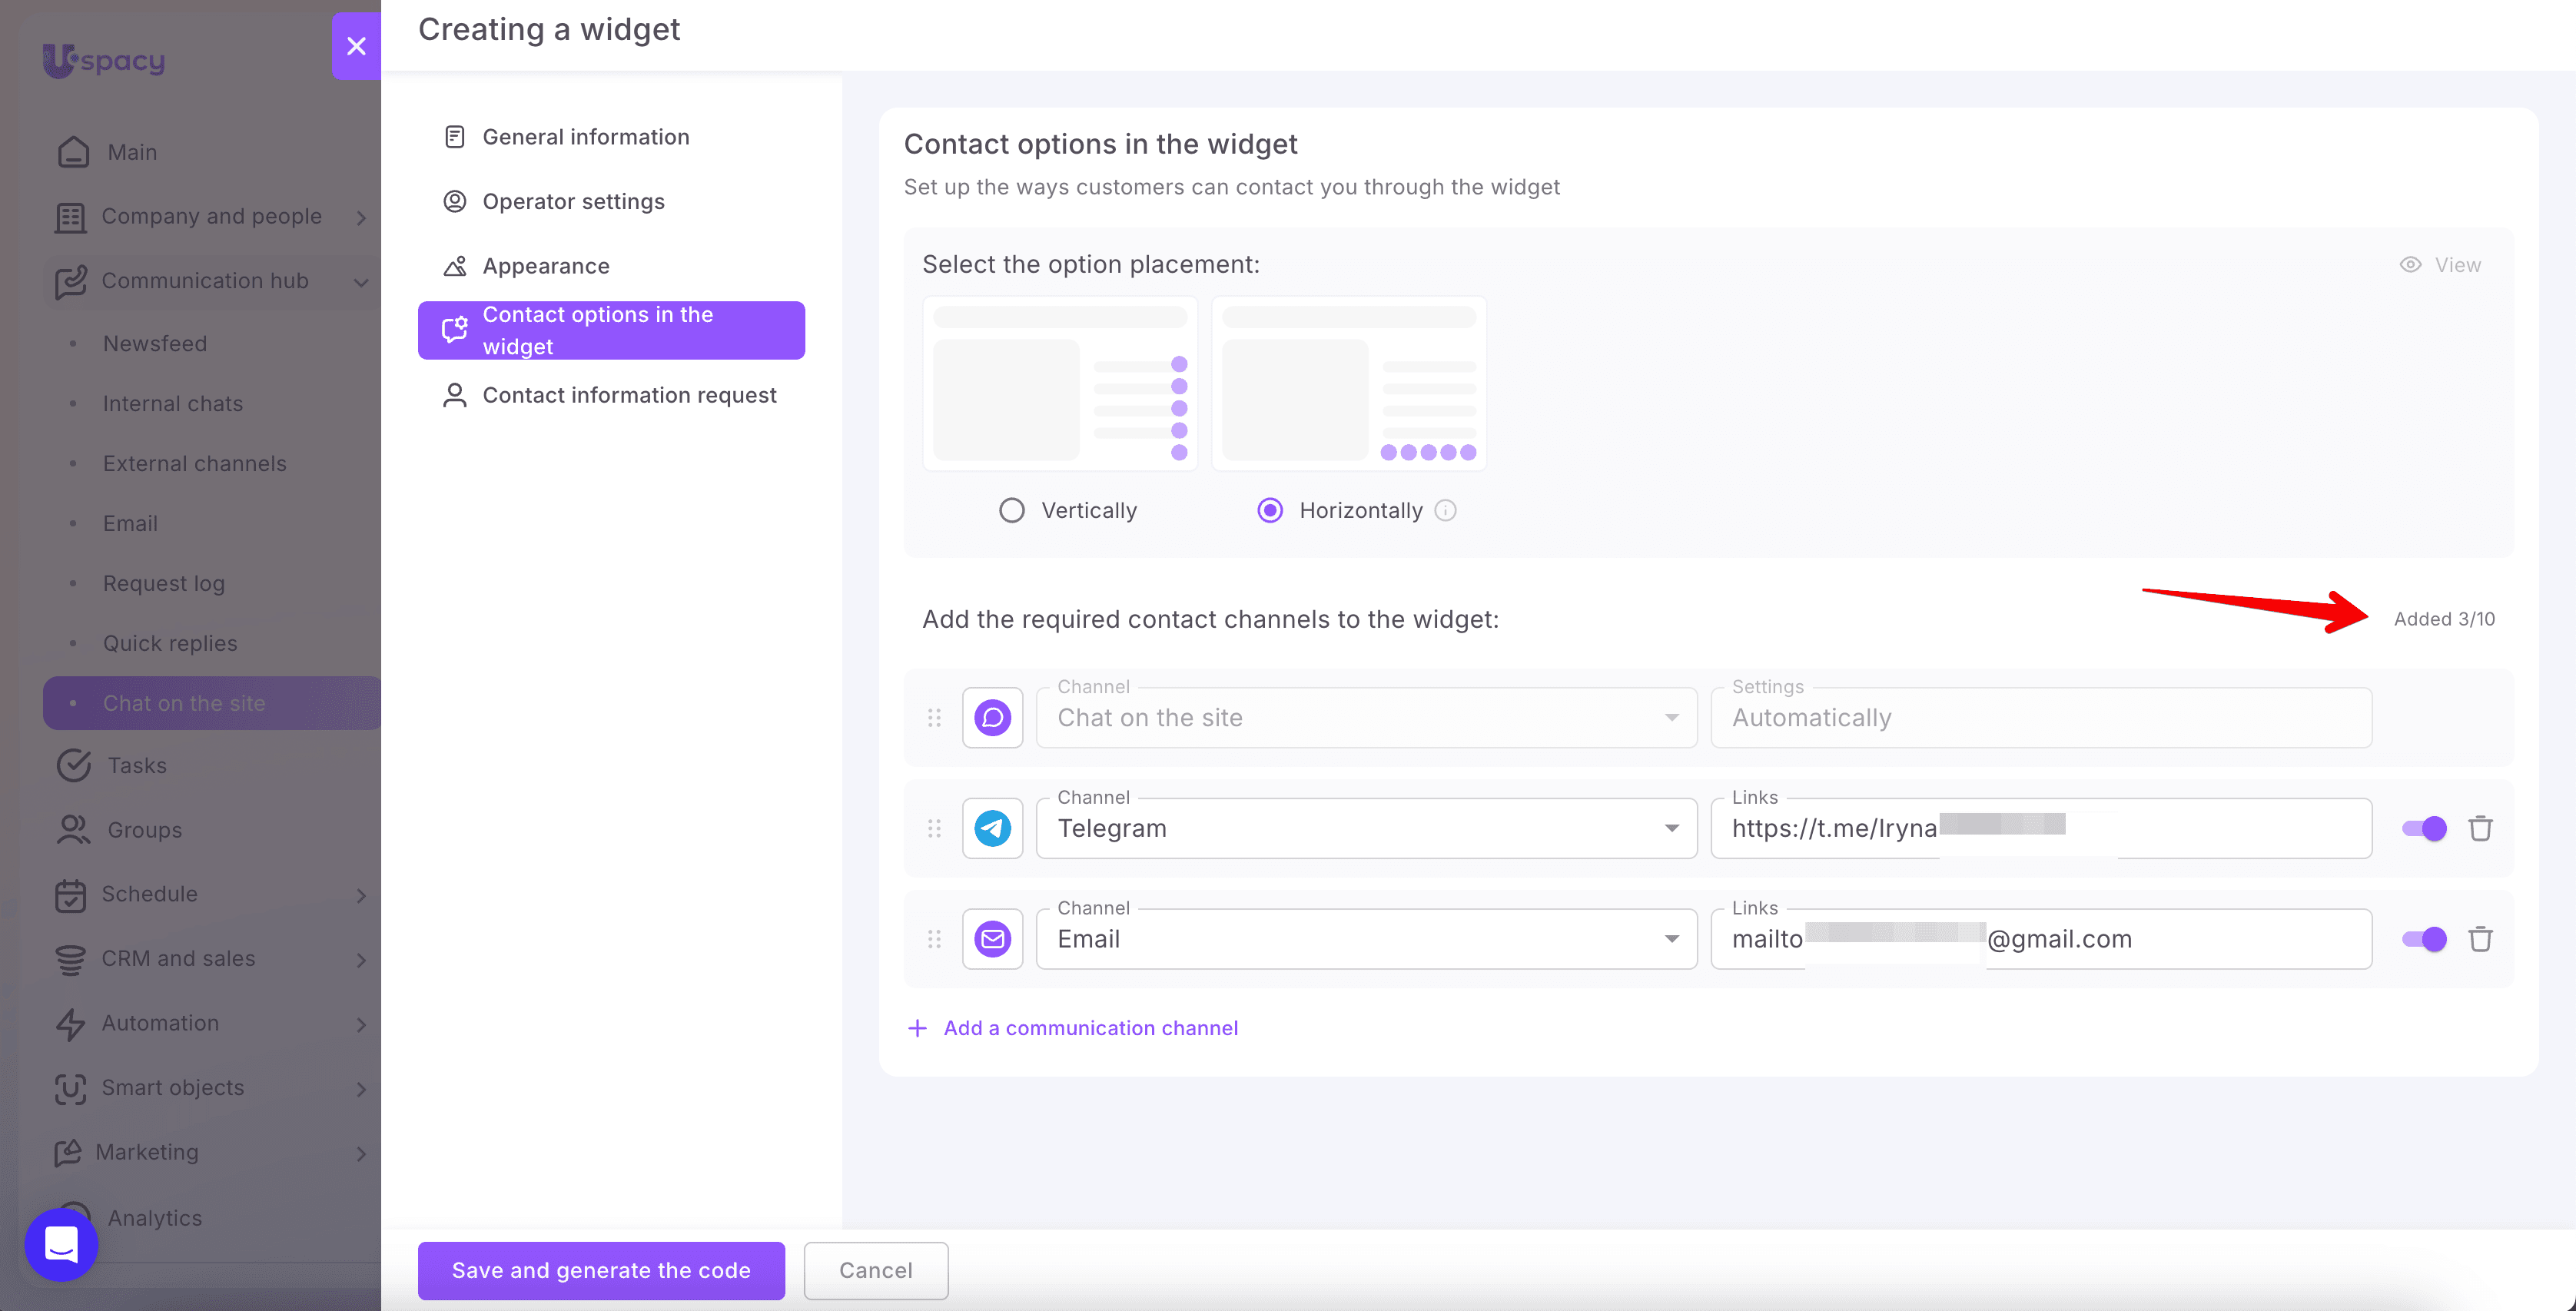Click Save and generate the code
The width and height of the screenshot is (2576, 1311).
pos(601,1271)
